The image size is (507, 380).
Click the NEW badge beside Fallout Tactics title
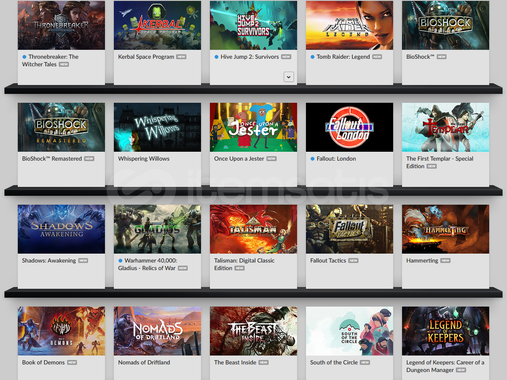pos(353,260)
